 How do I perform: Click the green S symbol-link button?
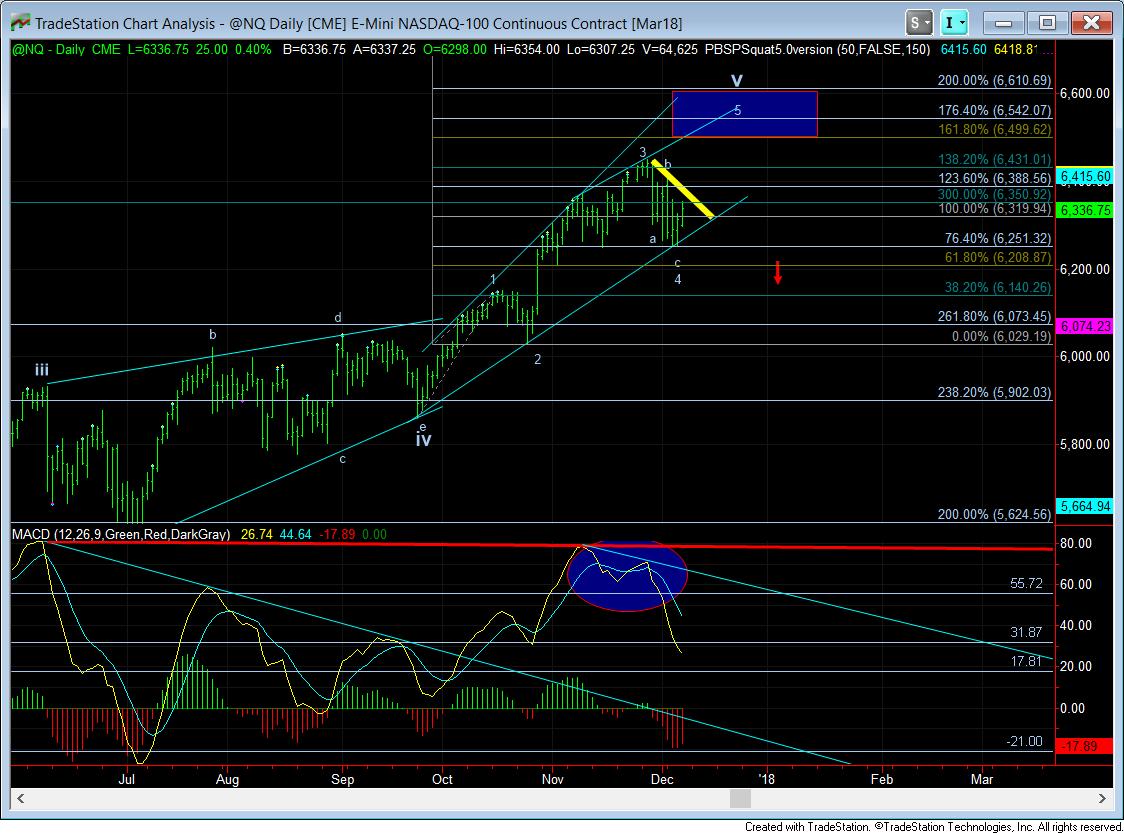tap(916, 22)
